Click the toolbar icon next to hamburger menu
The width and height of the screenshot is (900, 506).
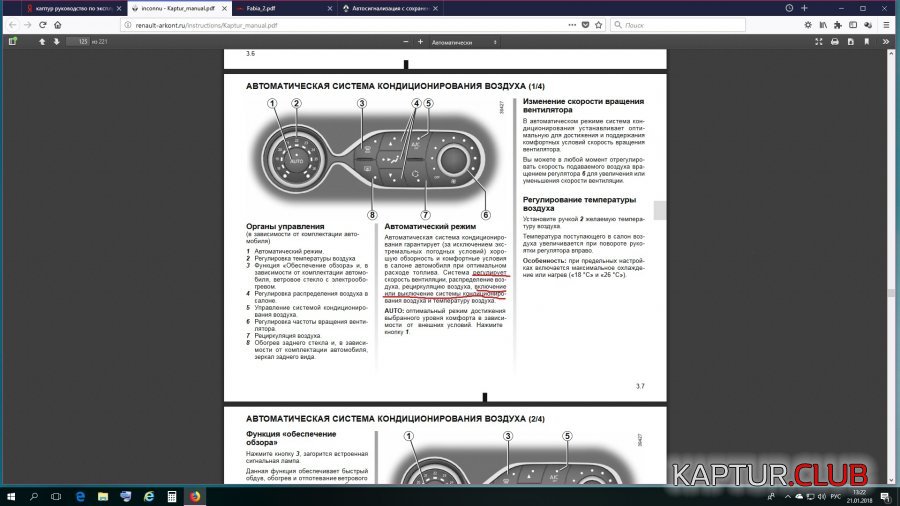868,25
